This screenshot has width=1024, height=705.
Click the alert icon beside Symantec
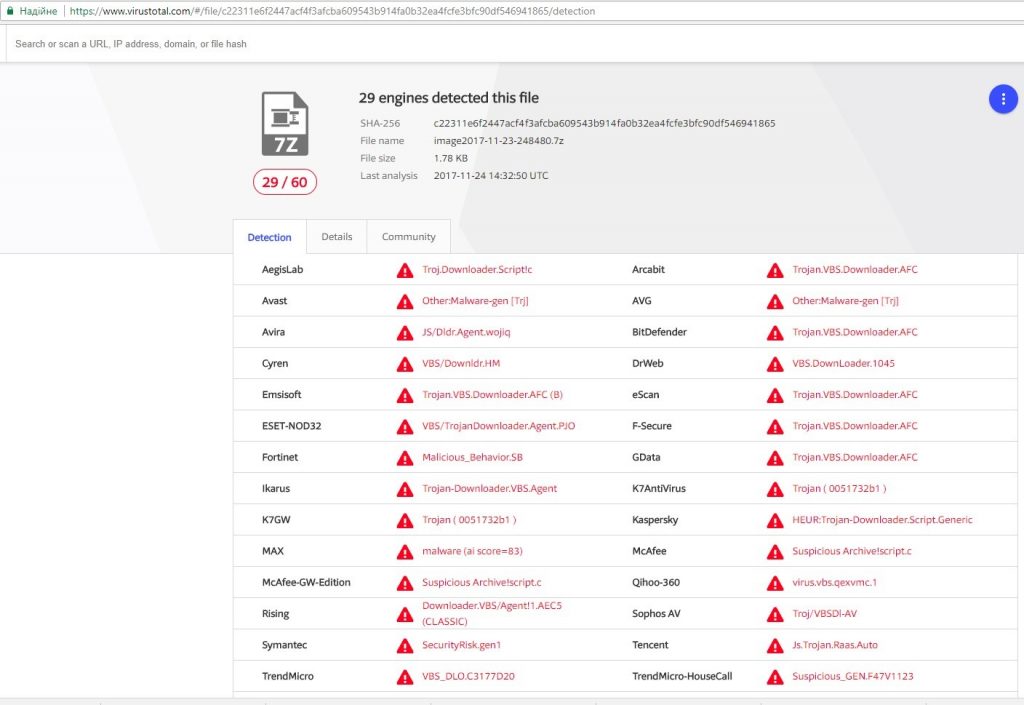(x=404, y=645)
